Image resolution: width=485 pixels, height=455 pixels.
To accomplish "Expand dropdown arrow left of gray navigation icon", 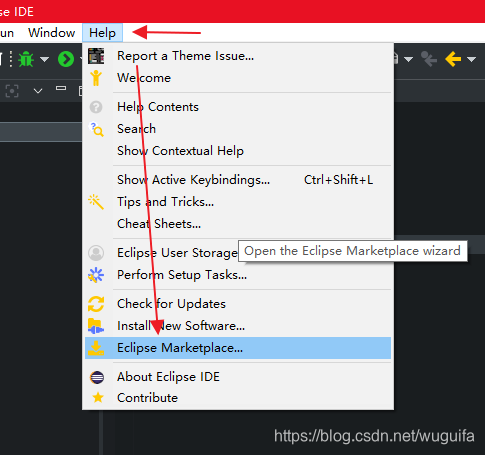I will (408, 59).
